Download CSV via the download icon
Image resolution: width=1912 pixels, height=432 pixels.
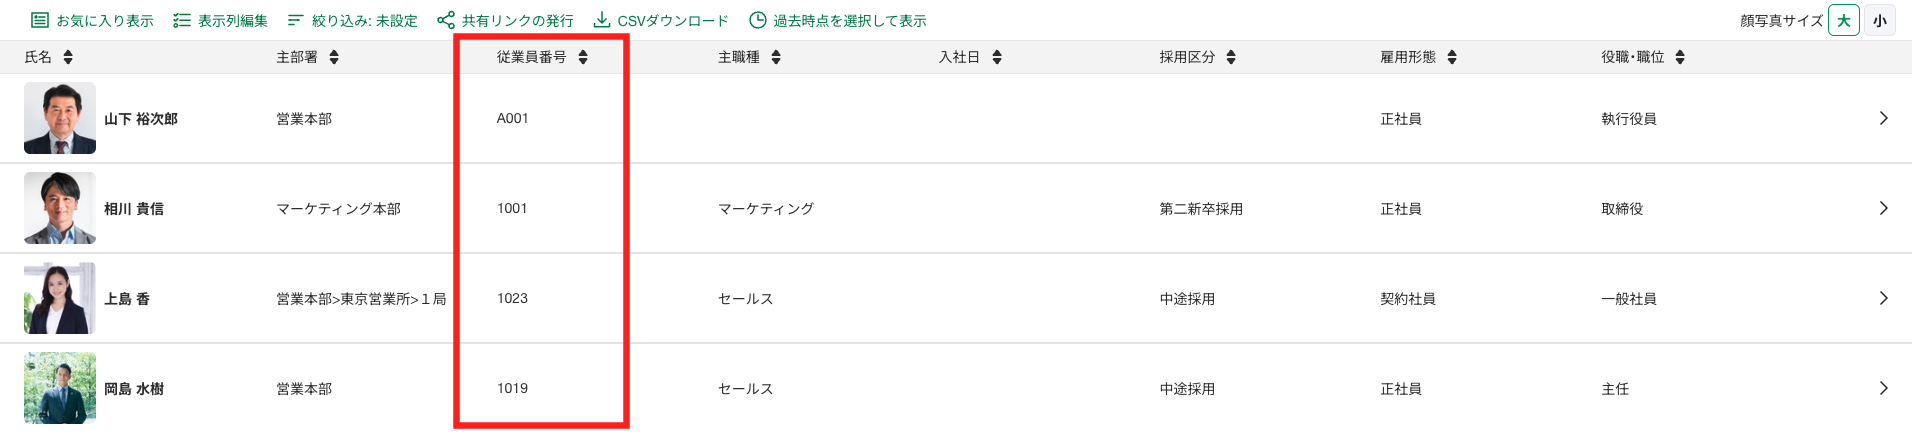tap(602, 20)
